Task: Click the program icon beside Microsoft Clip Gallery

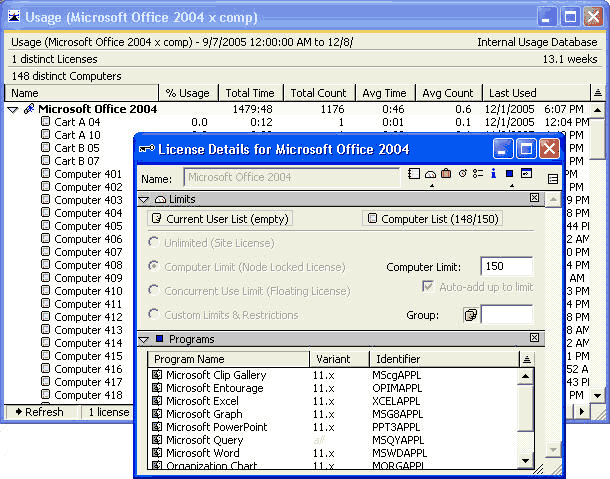Action: pyautogui.click(x=157, y=375)
